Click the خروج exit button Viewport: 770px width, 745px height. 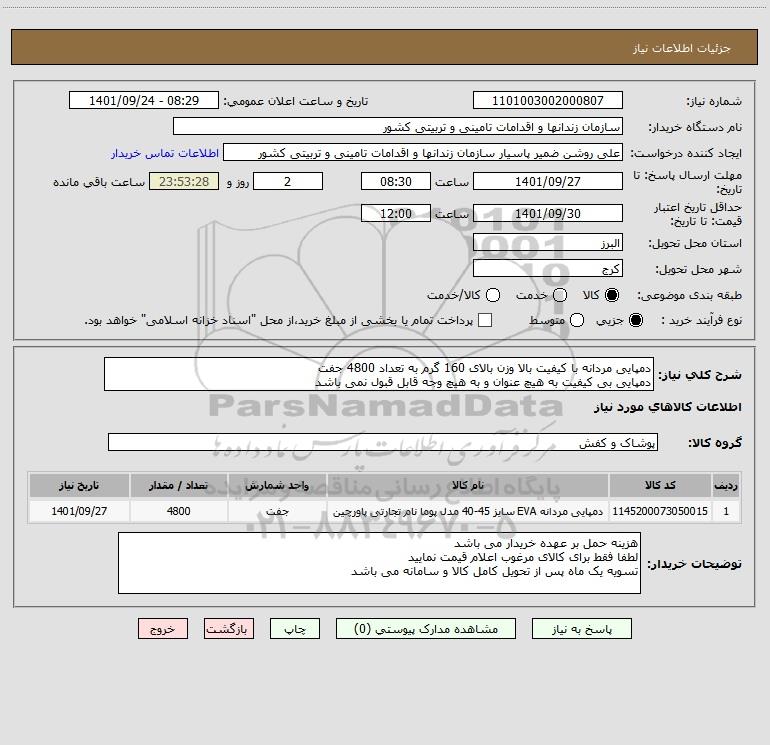tap(163, 629)
